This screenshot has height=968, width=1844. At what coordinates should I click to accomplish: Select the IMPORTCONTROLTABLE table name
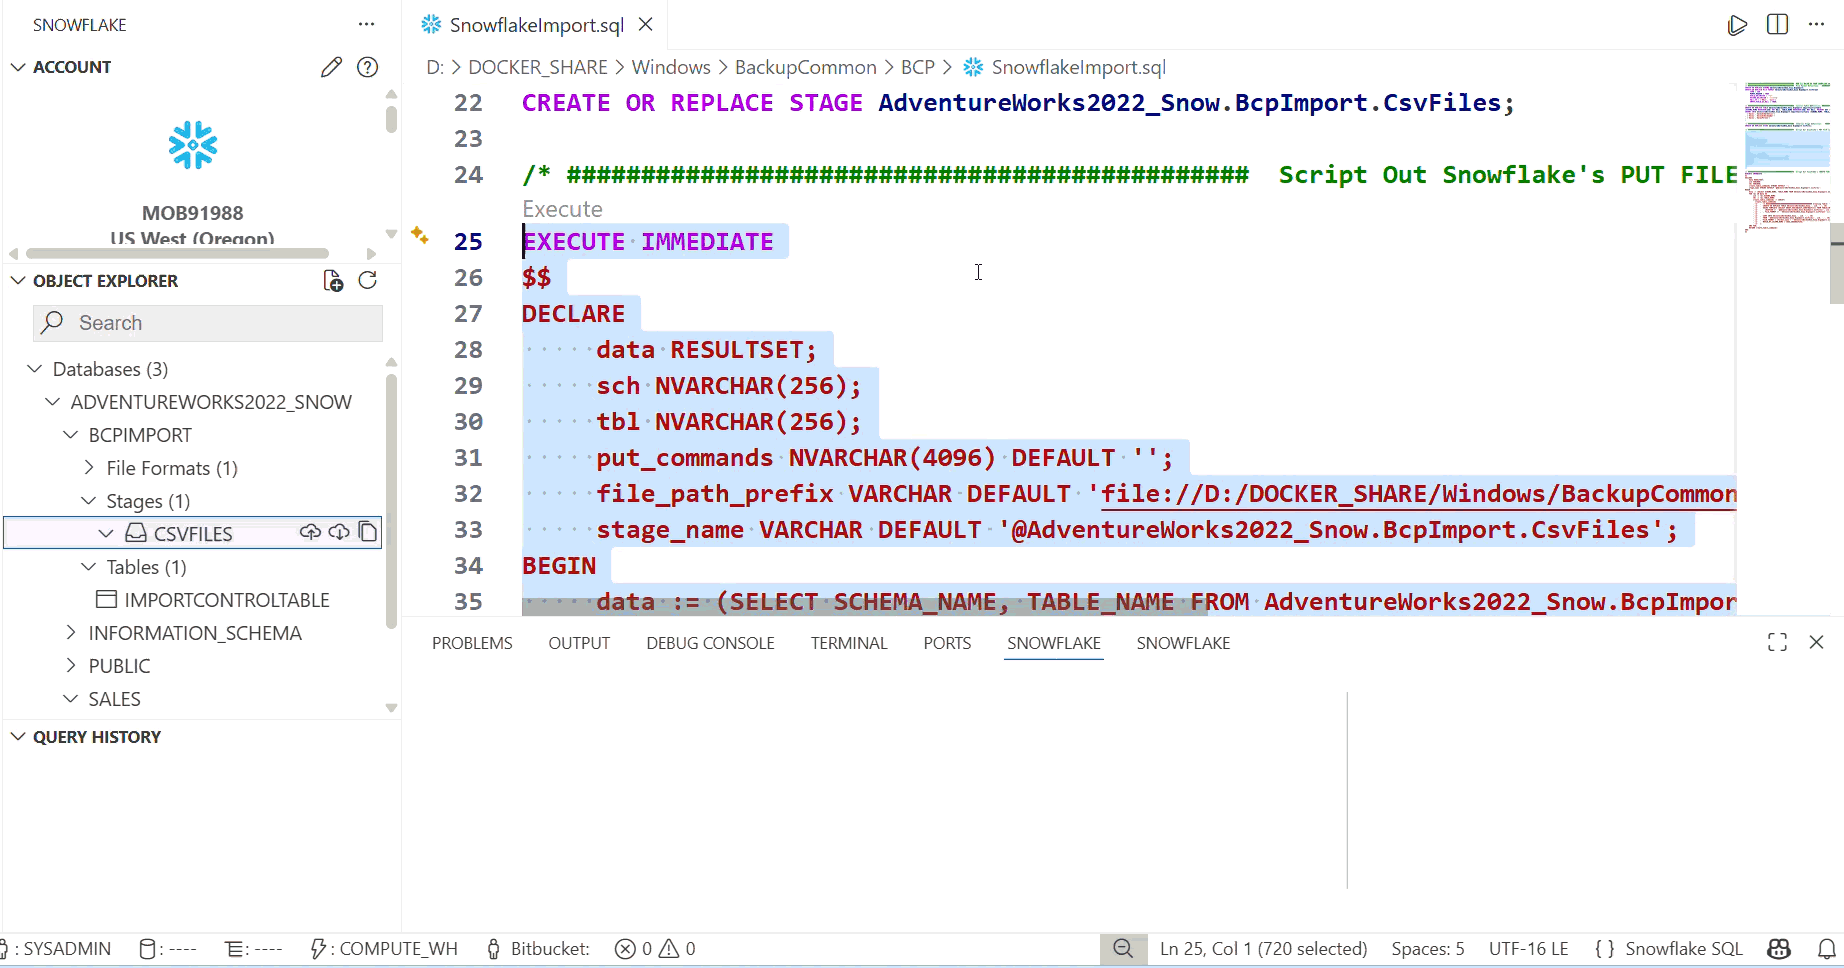(227, 600)
